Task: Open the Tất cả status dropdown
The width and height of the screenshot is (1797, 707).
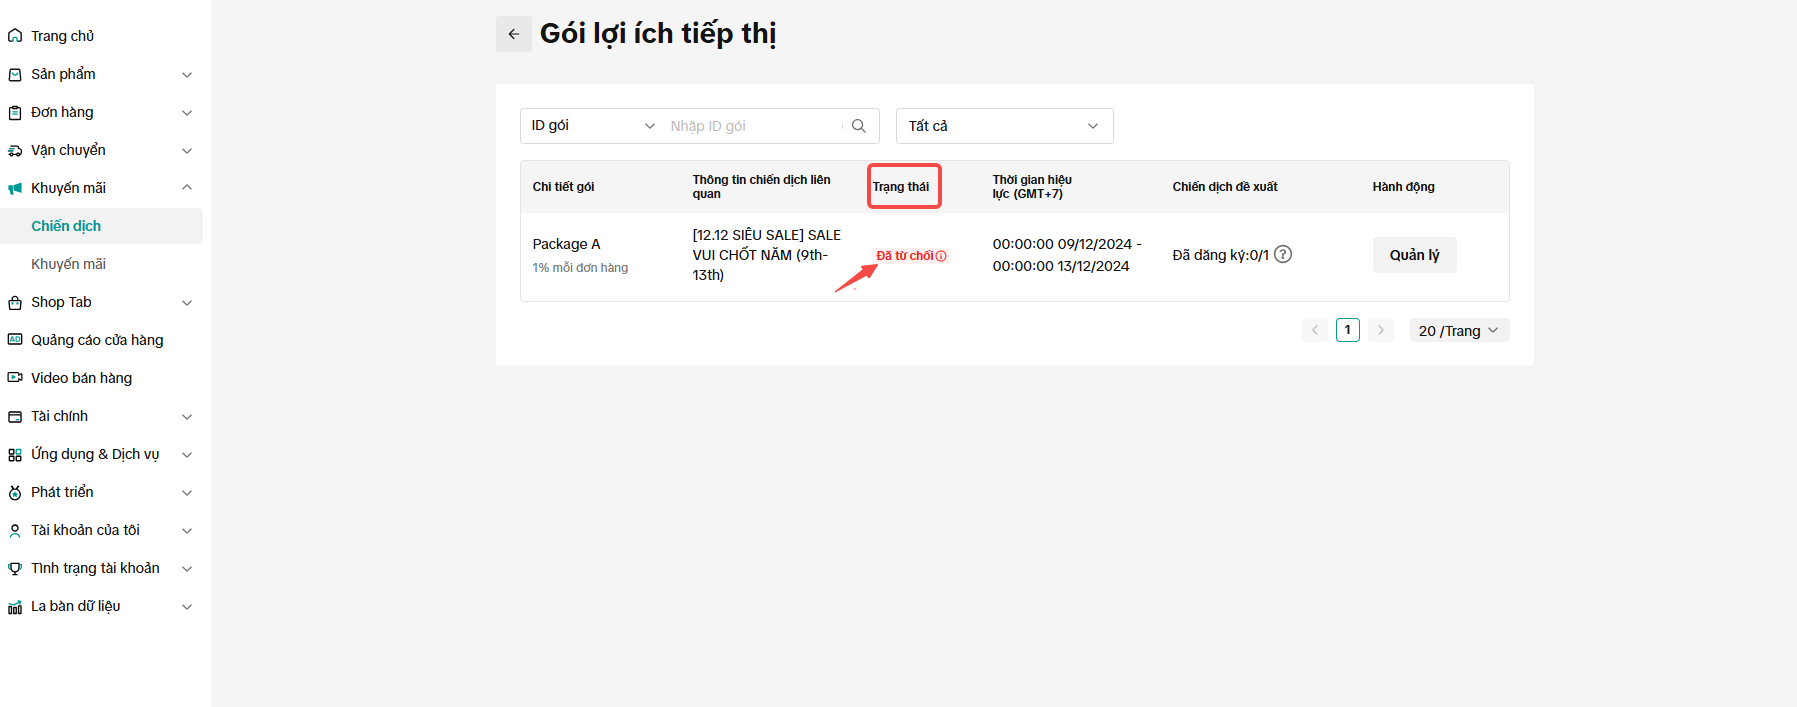Action: (1004, 126)
